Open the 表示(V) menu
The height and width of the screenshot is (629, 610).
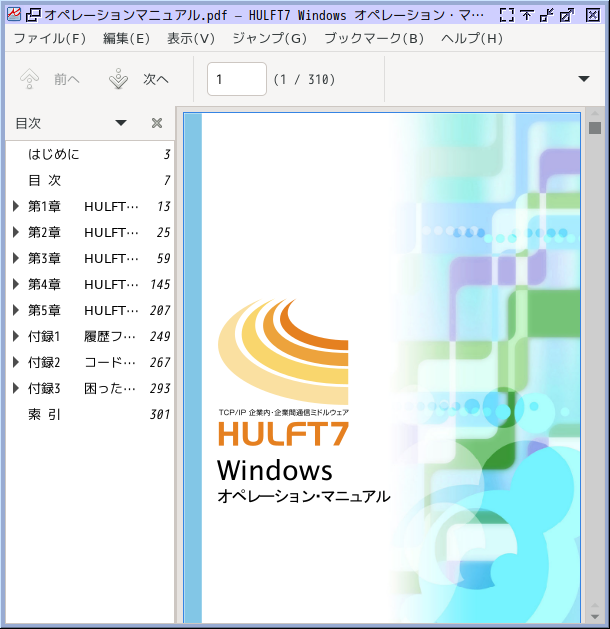[x=191, y=39]
